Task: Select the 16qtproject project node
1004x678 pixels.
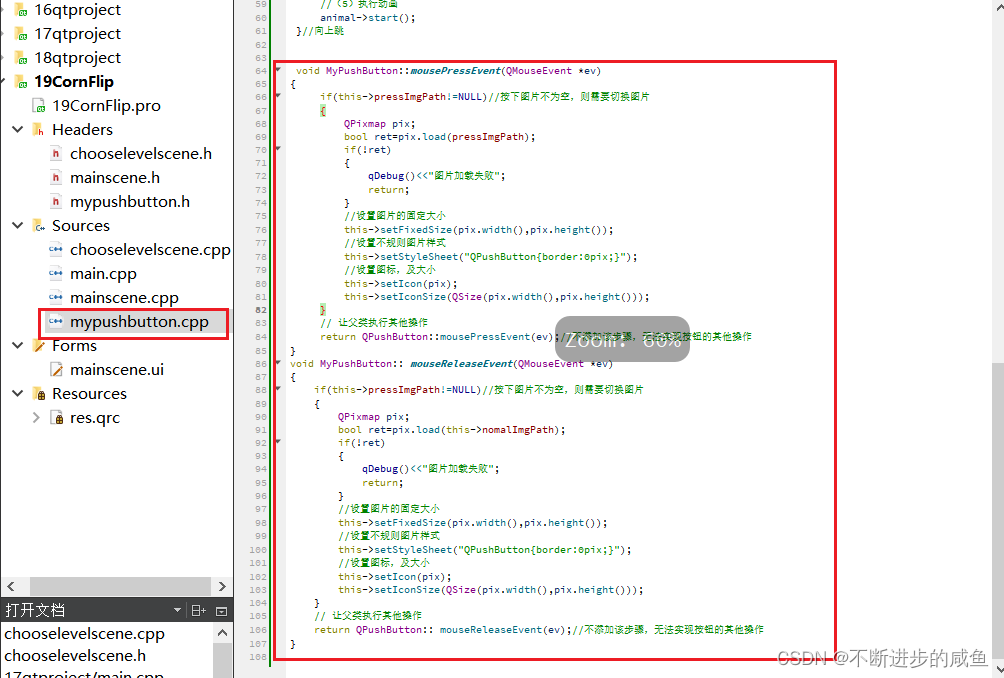Action: 77,10
